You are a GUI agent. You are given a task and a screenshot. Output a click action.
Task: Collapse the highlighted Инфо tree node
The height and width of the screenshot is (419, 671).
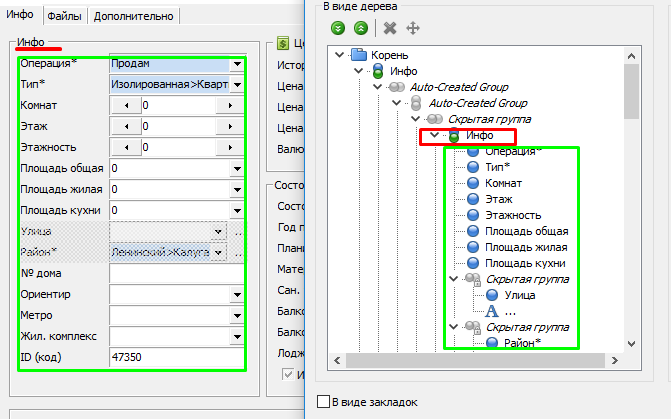pyautogui.click(x=433, y=135)
